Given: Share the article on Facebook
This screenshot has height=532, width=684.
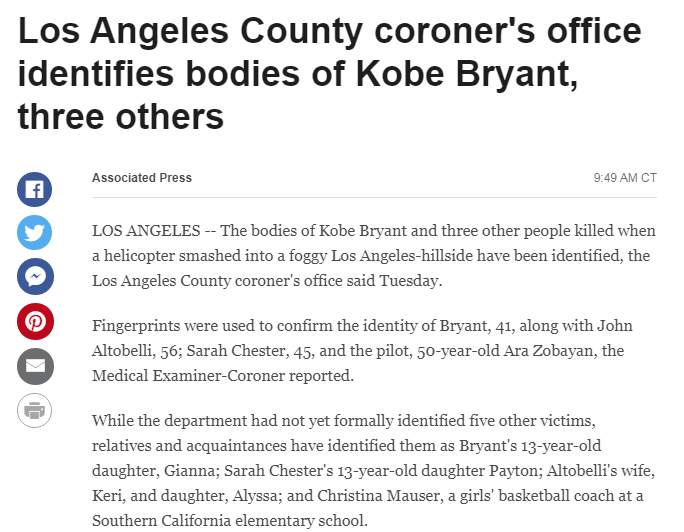Looking at the screenshot, I should [34, 189].
